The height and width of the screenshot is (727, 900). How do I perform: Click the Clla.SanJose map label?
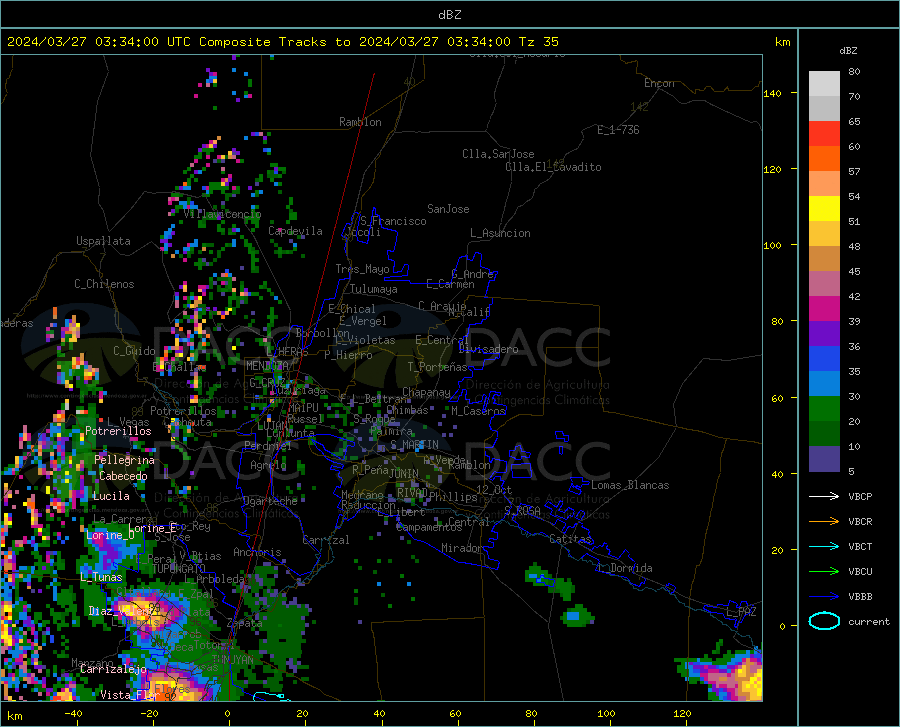[498, 154]
